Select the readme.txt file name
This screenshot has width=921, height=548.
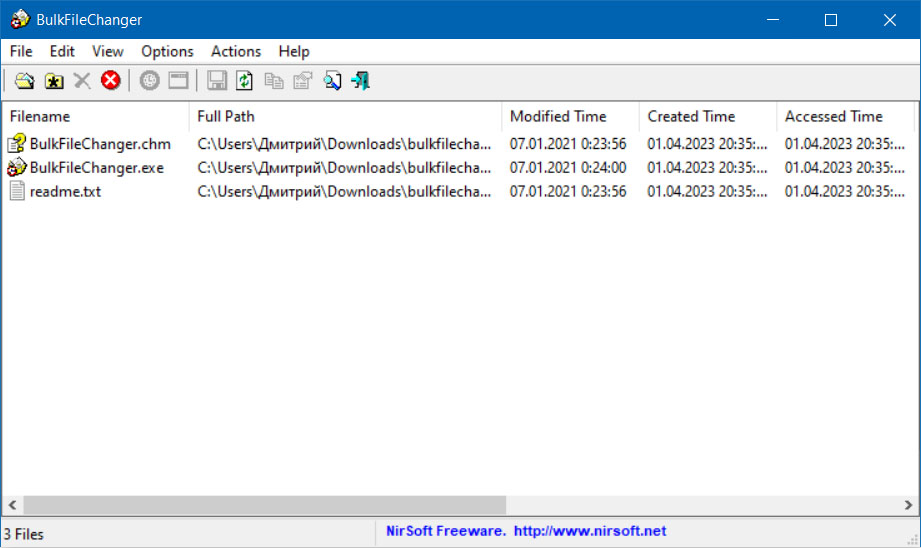65,191
